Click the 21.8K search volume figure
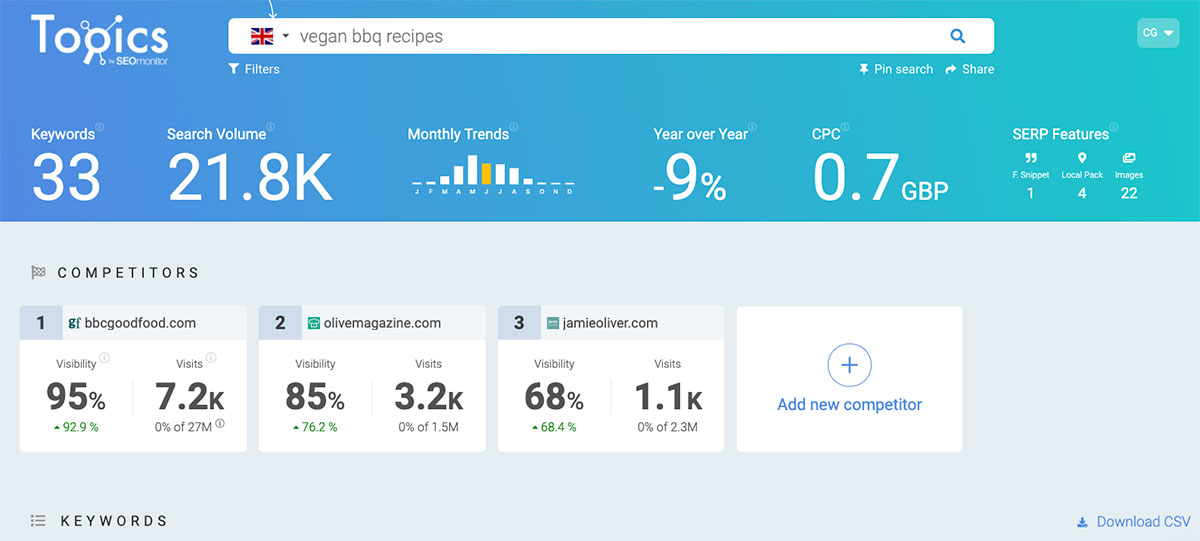The height and width of the screenshot is (541, 1200). [249, 178]
